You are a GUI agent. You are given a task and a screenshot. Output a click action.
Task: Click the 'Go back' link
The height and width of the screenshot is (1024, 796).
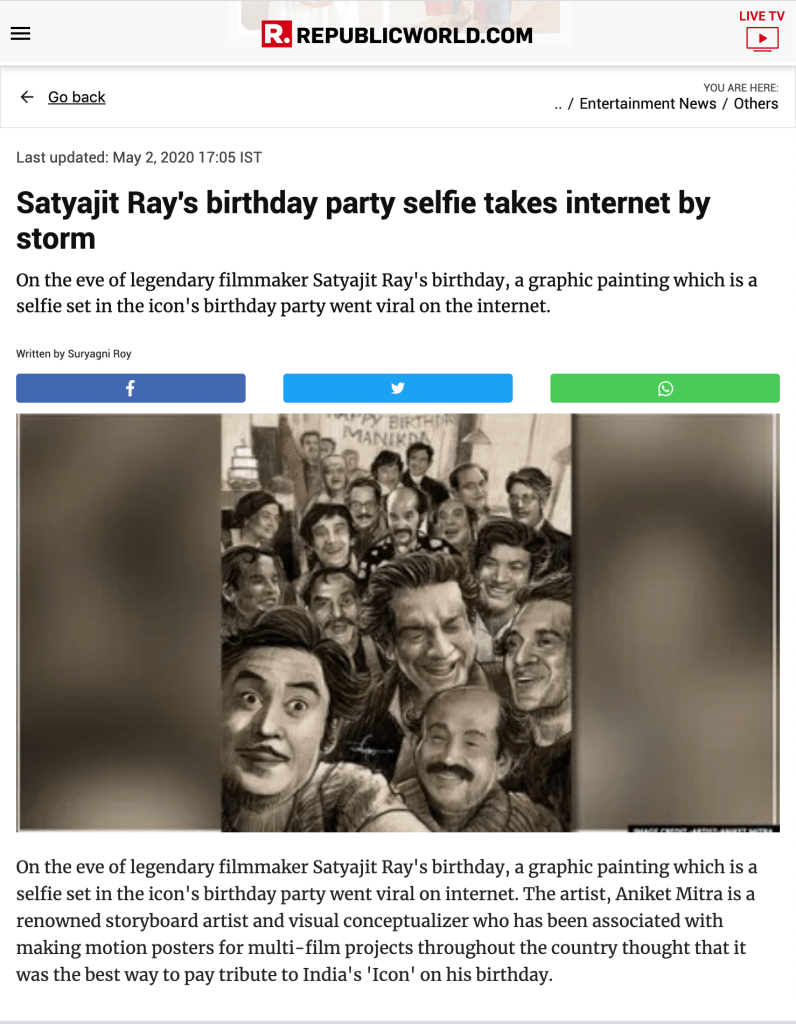point(77,97)
